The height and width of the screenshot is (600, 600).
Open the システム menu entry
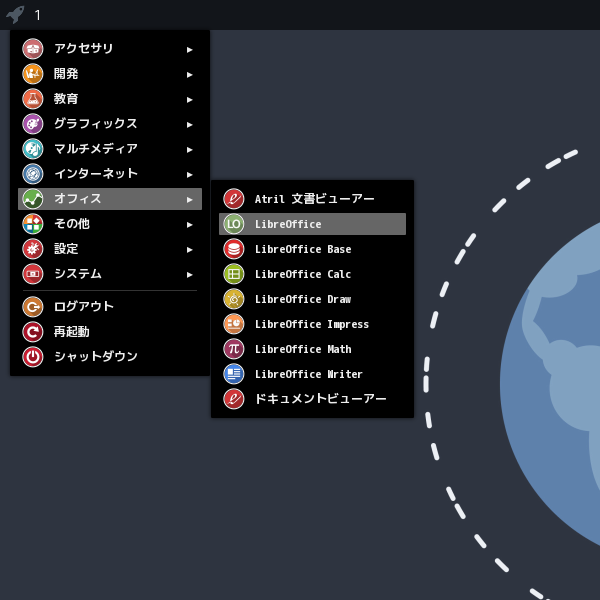pos(110,274)
